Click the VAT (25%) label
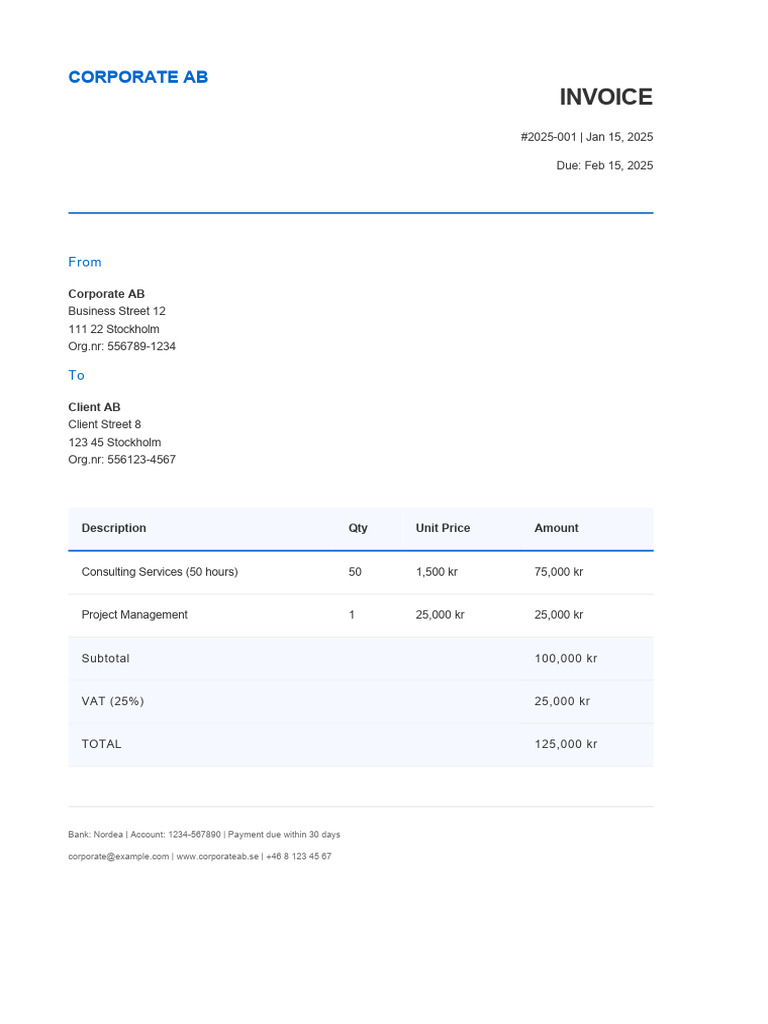 click(113, 701)
